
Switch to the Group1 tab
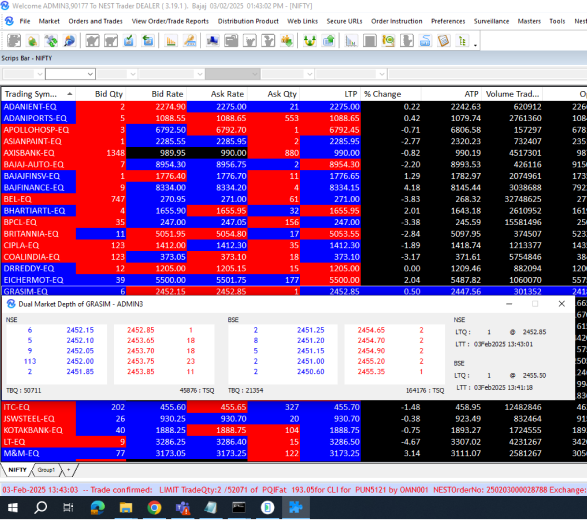click(x=46, y=470)
